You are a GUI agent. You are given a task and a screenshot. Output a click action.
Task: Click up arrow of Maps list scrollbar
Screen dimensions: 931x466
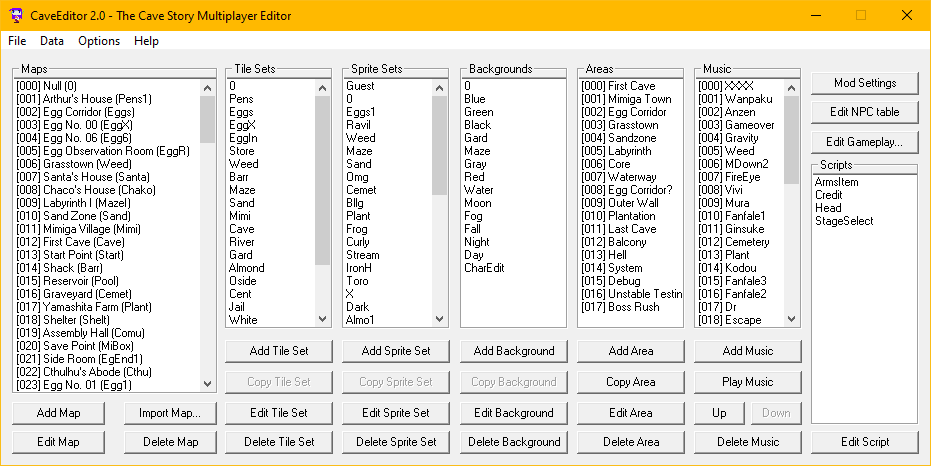(207, 88)
